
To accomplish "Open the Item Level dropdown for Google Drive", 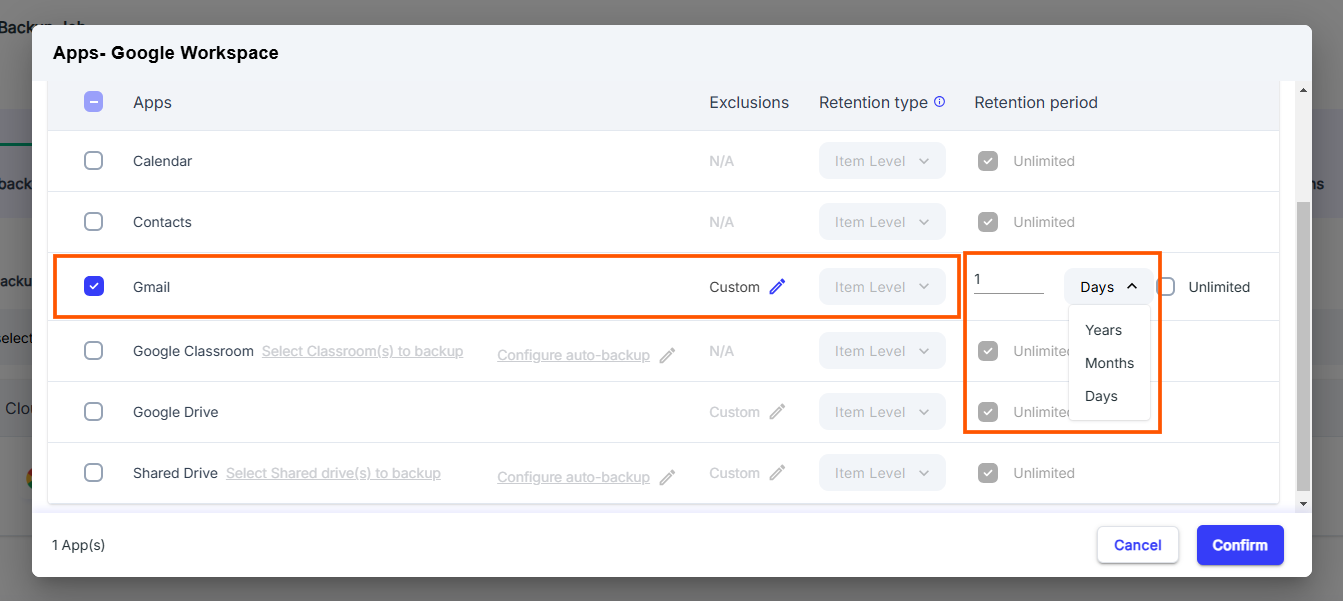I will (882, 412).
